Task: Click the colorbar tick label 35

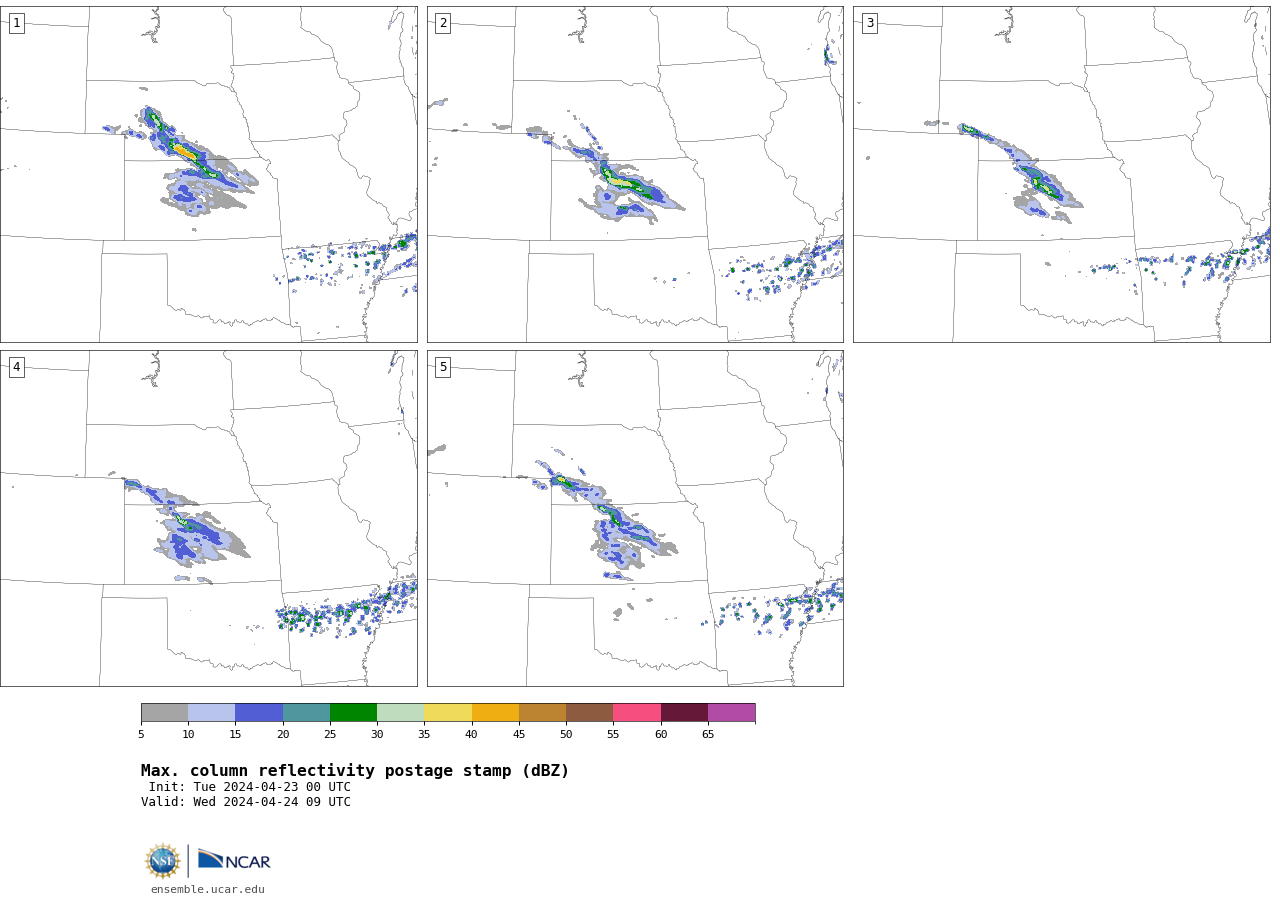Action: 424,735
